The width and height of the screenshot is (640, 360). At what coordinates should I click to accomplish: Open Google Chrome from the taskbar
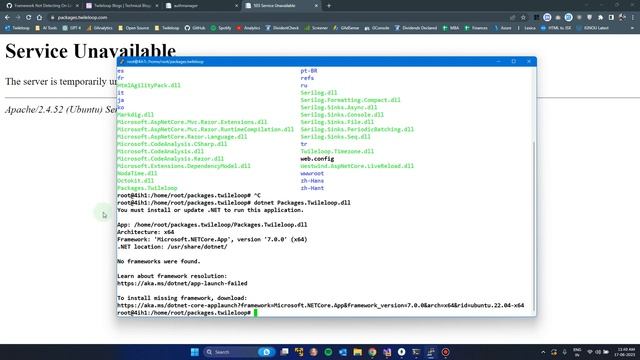point(372,352)
